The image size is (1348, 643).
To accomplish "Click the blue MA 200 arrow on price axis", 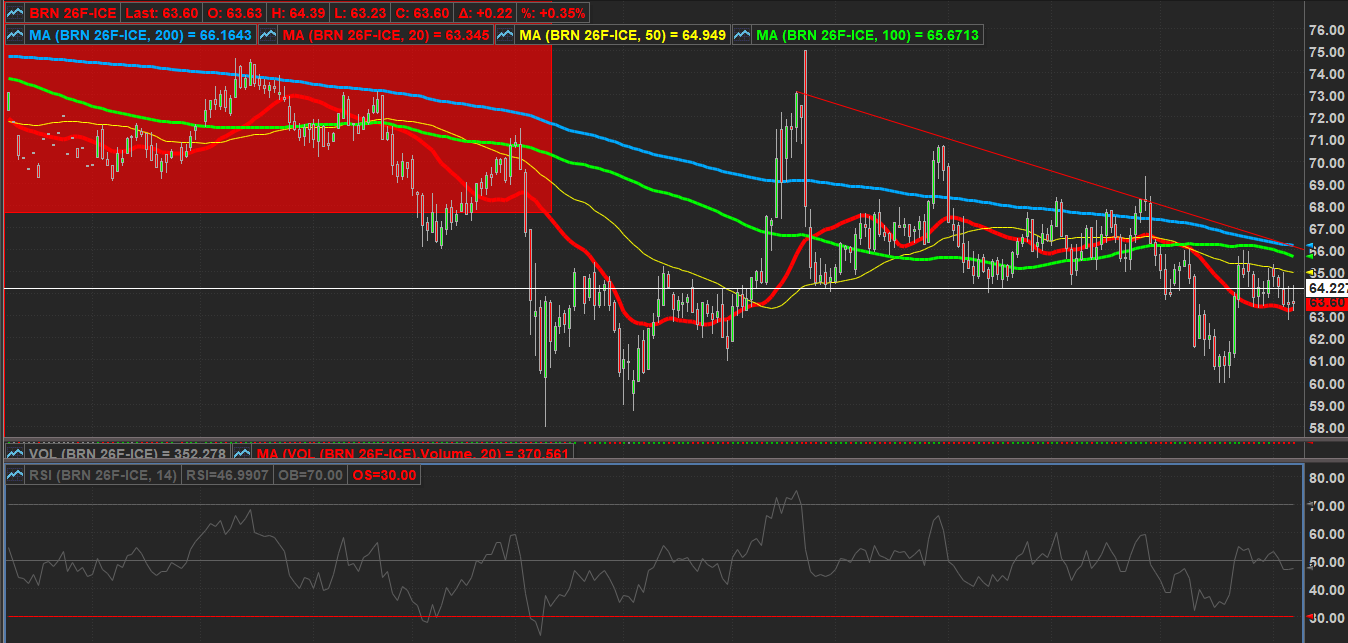I will (1313, 244).
